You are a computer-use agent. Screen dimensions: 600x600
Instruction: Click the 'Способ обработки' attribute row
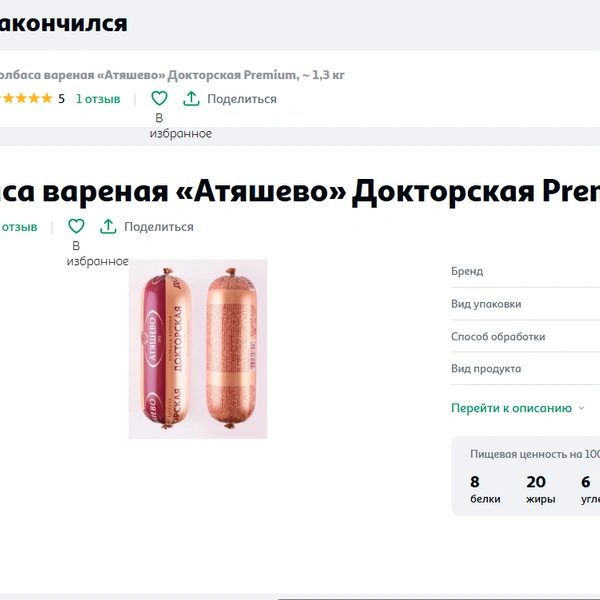click(525, 336)
